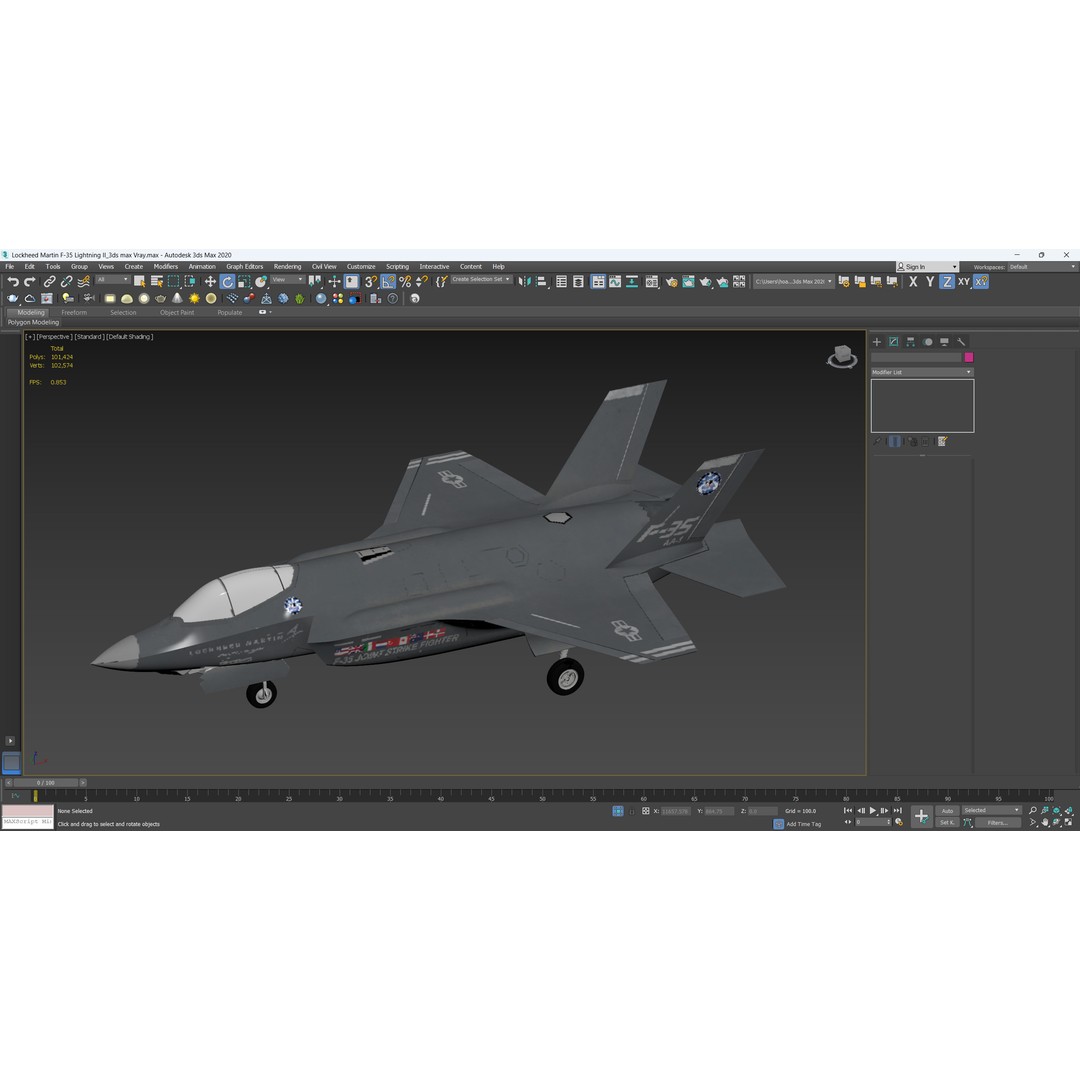Screen dimensions: 1080x1080
Task: Toggle Angle Snap
Action: (388, 282)
